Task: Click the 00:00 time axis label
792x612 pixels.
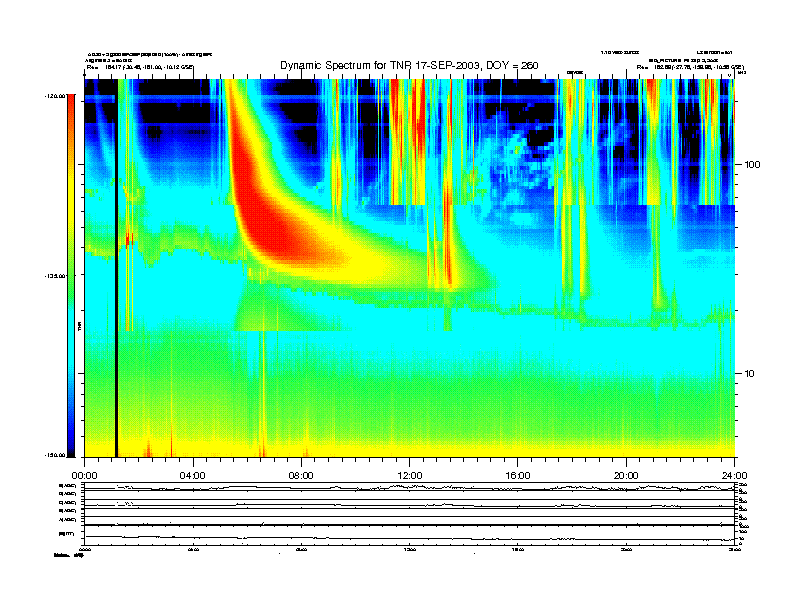Action: 84,476
